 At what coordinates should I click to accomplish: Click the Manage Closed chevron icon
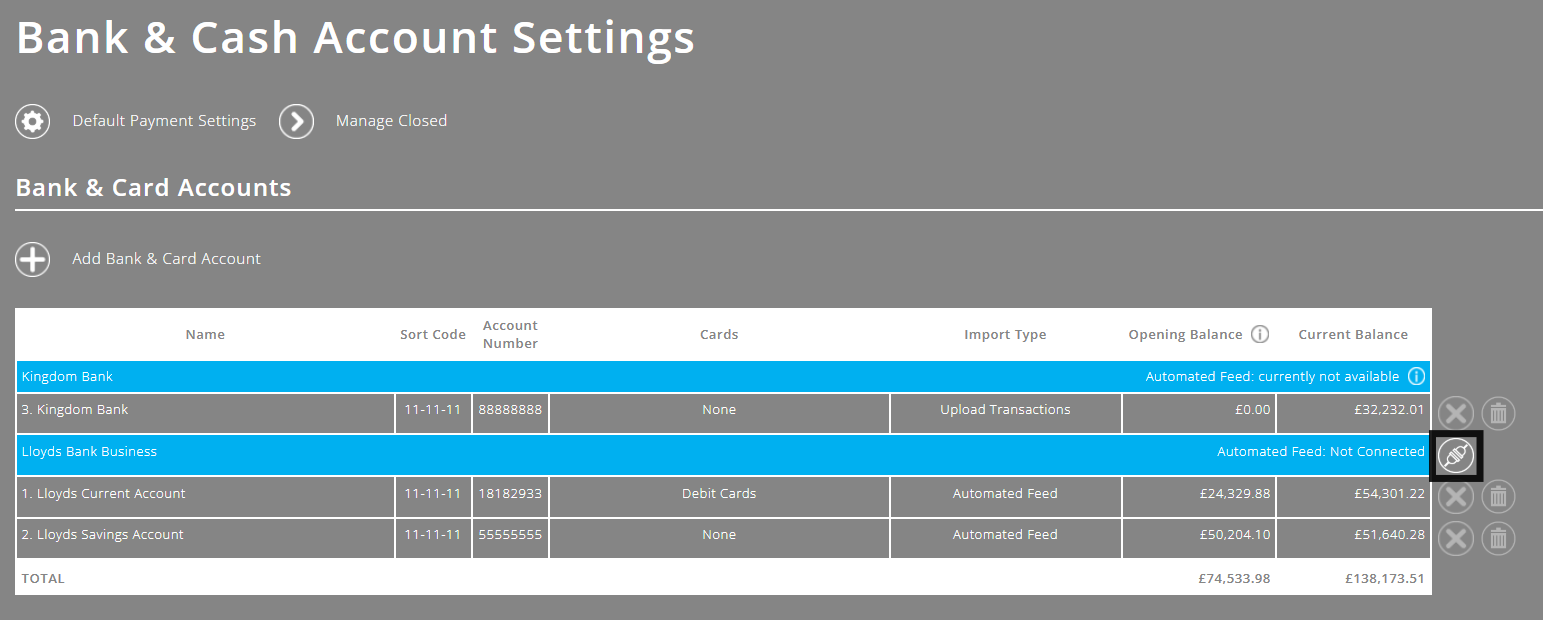[x=296, y=121]
